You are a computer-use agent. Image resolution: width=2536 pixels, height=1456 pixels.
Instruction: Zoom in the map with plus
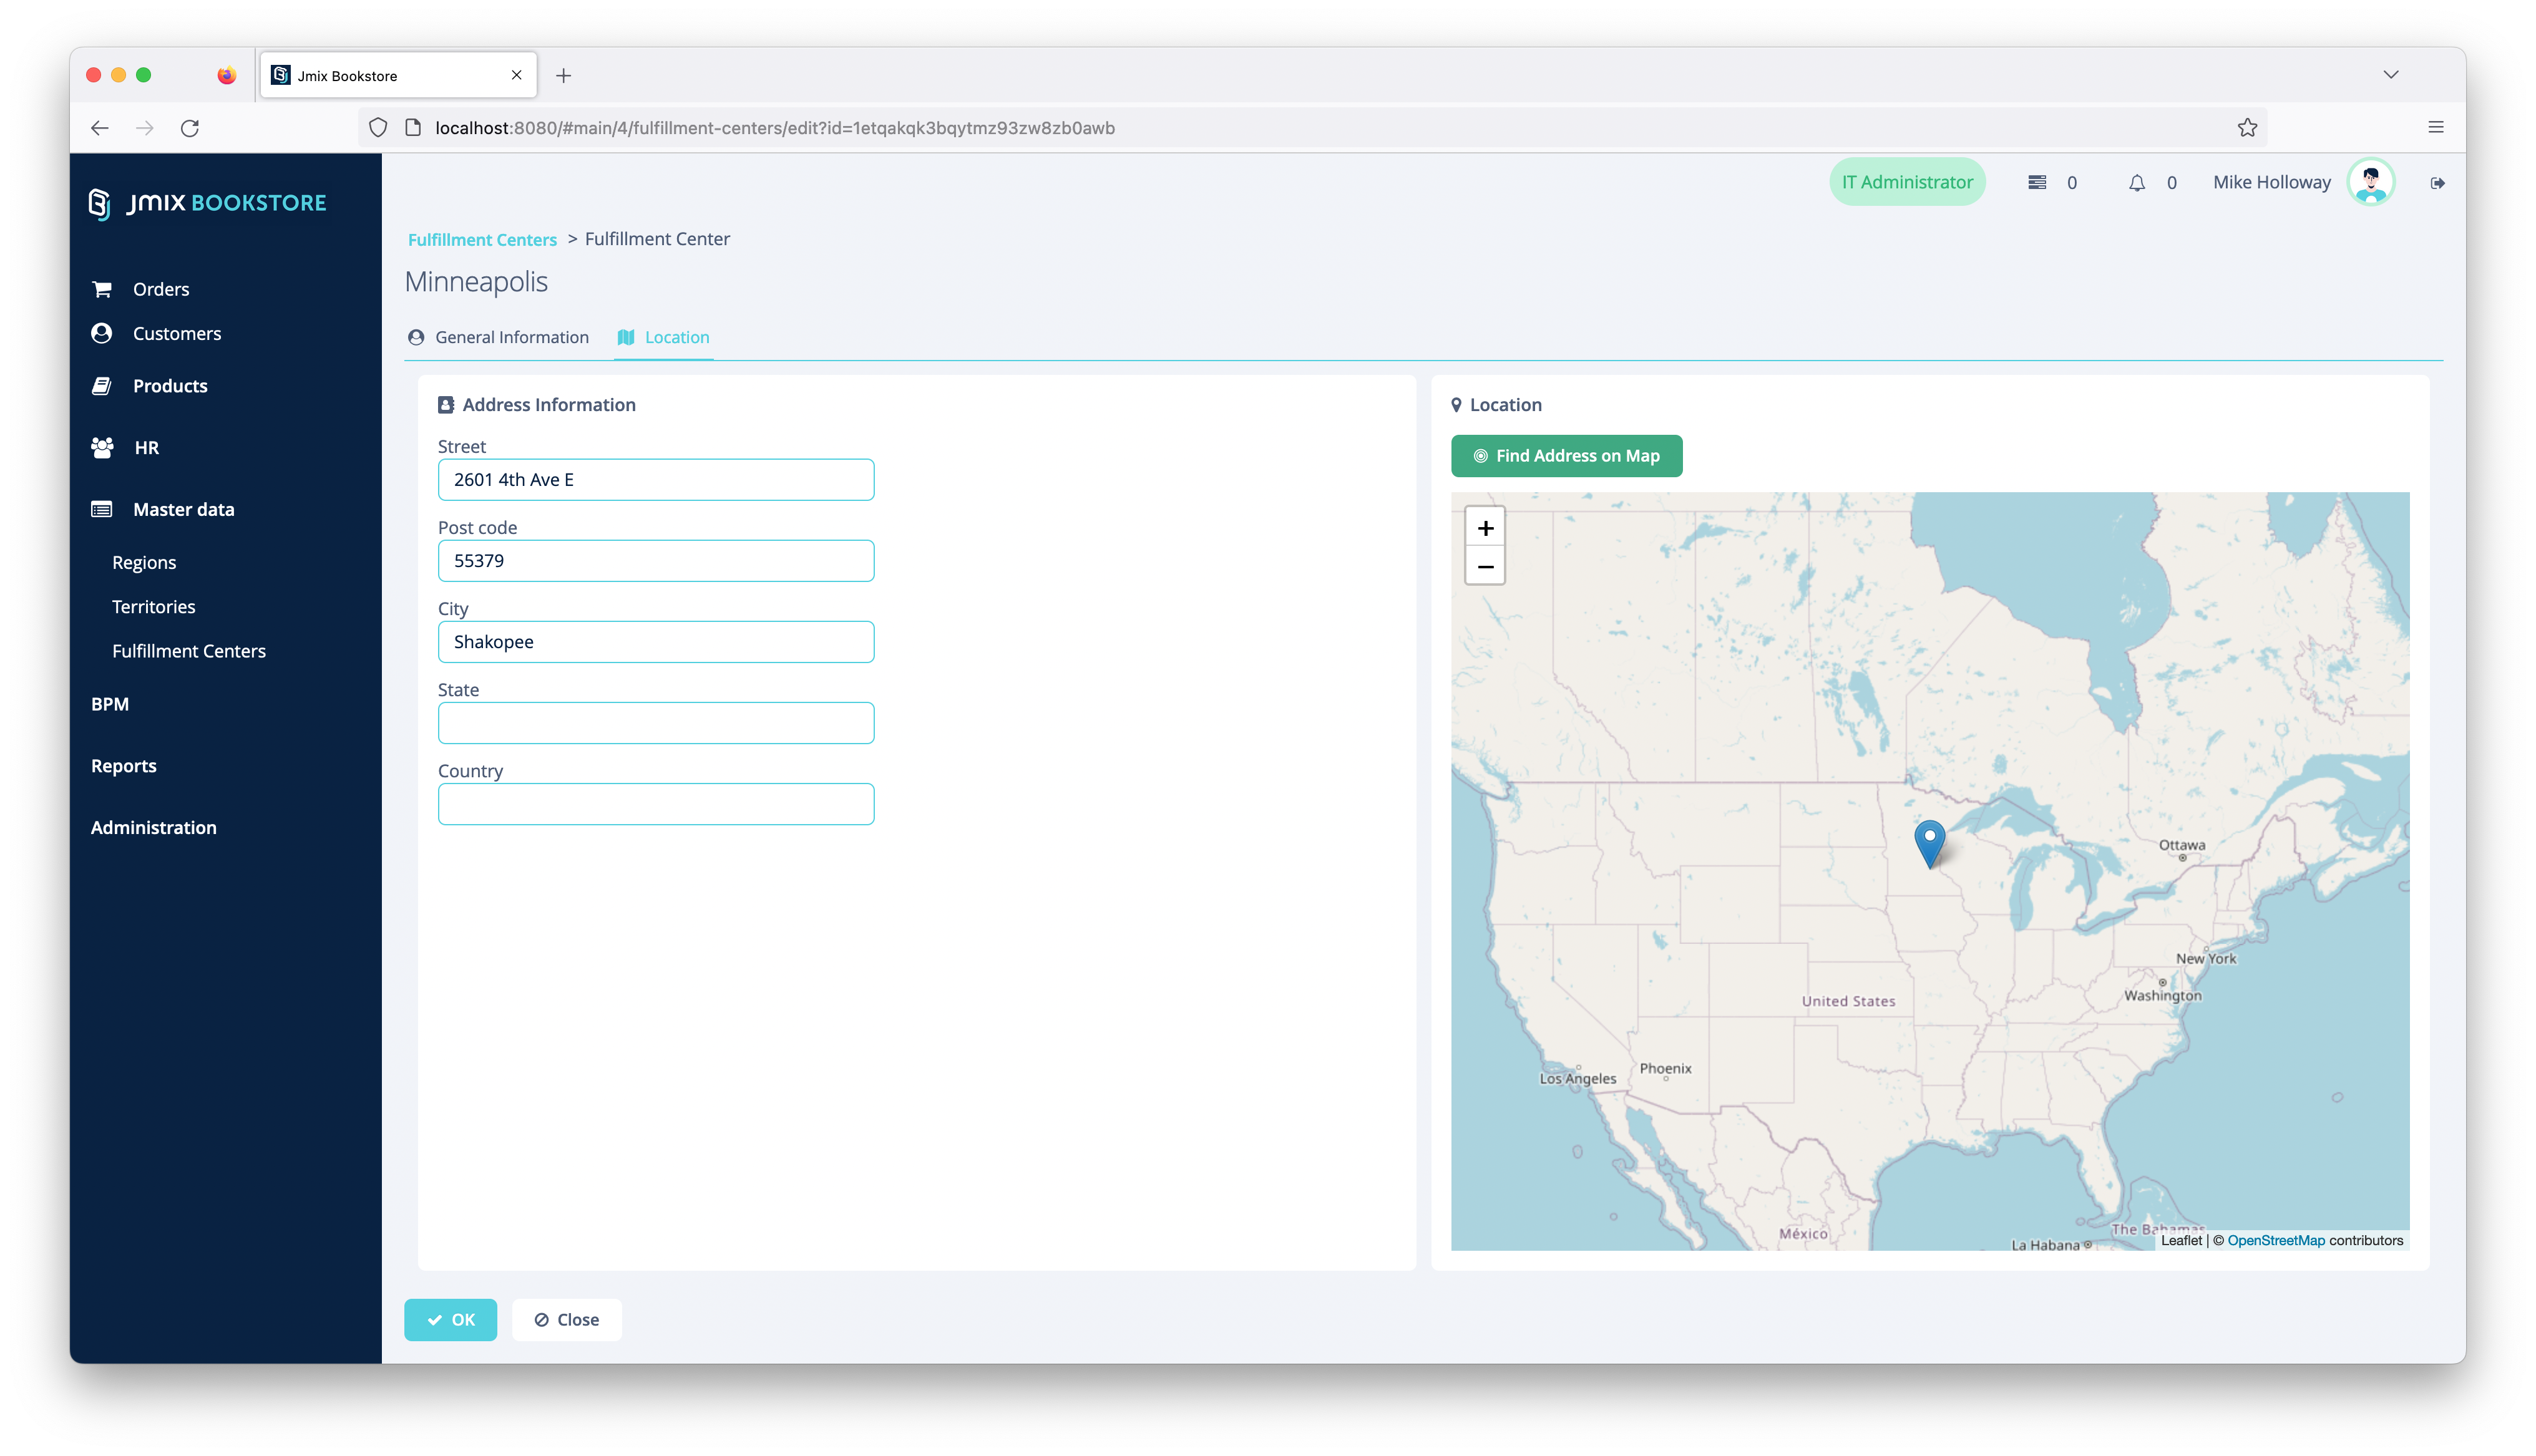tap(1485, 528)
